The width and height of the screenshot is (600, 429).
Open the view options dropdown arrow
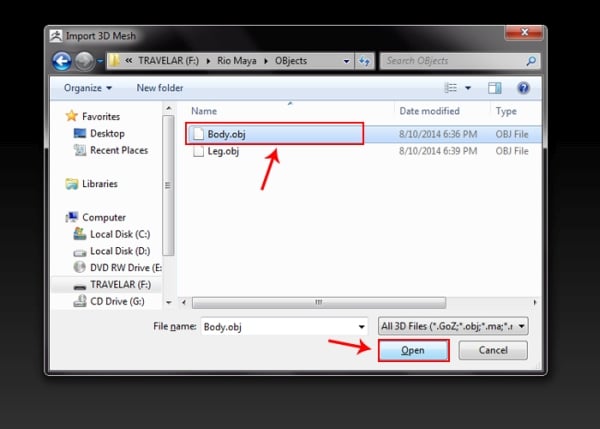pyautogui.click(x=468, y=88)
